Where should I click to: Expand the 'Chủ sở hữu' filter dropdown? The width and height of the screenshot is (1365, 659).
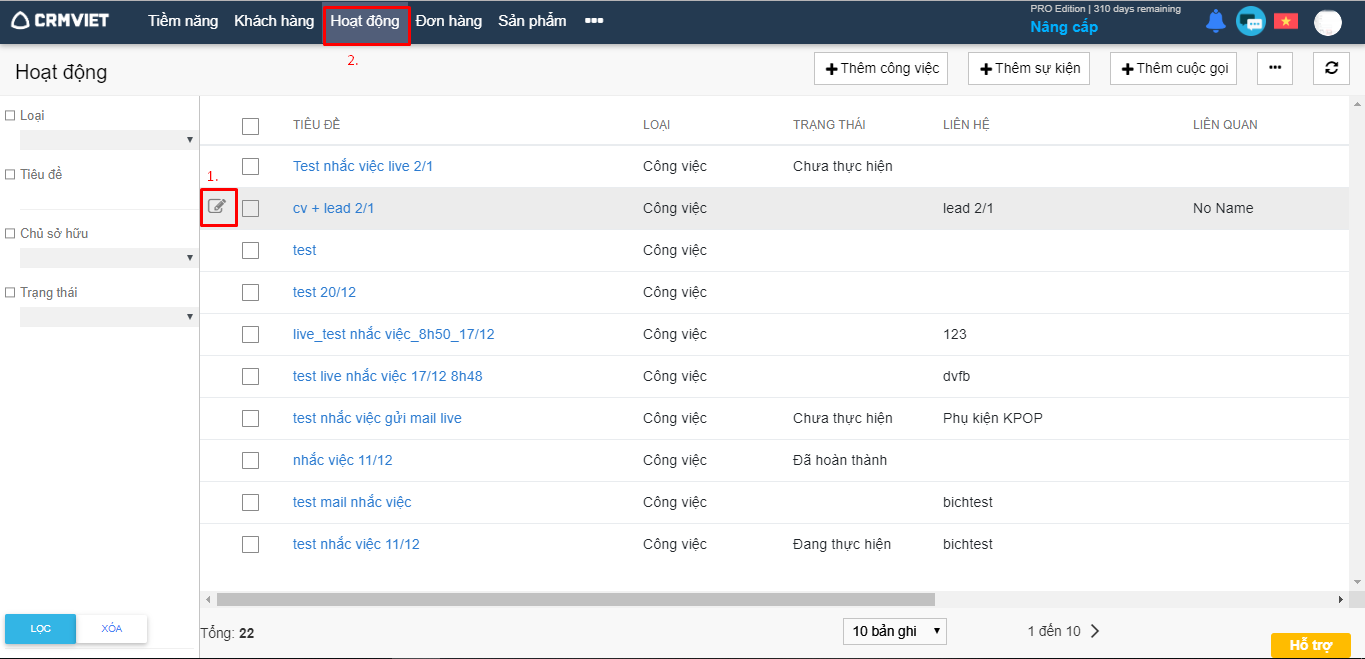[108, 257]
